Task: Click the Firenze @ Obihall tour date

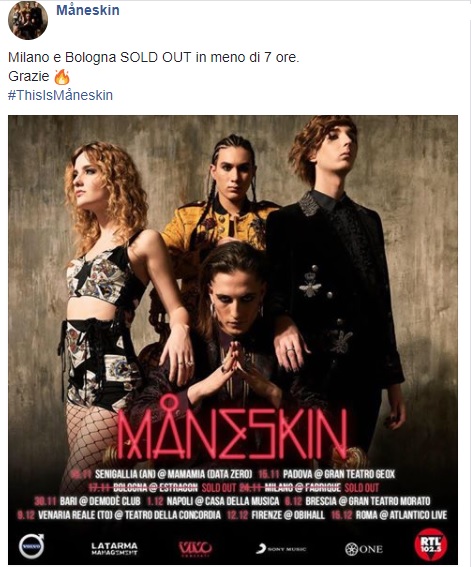Action: (x=276, y=515)
